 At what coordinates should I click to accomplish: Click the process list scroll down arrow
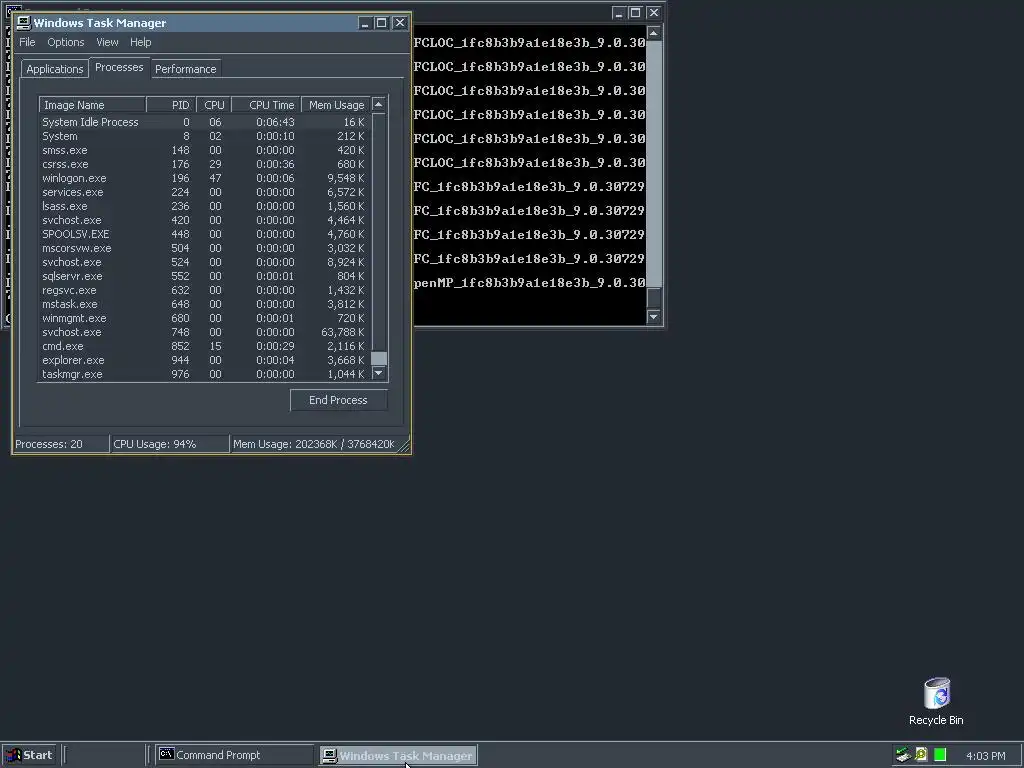(x=379, y=374)
